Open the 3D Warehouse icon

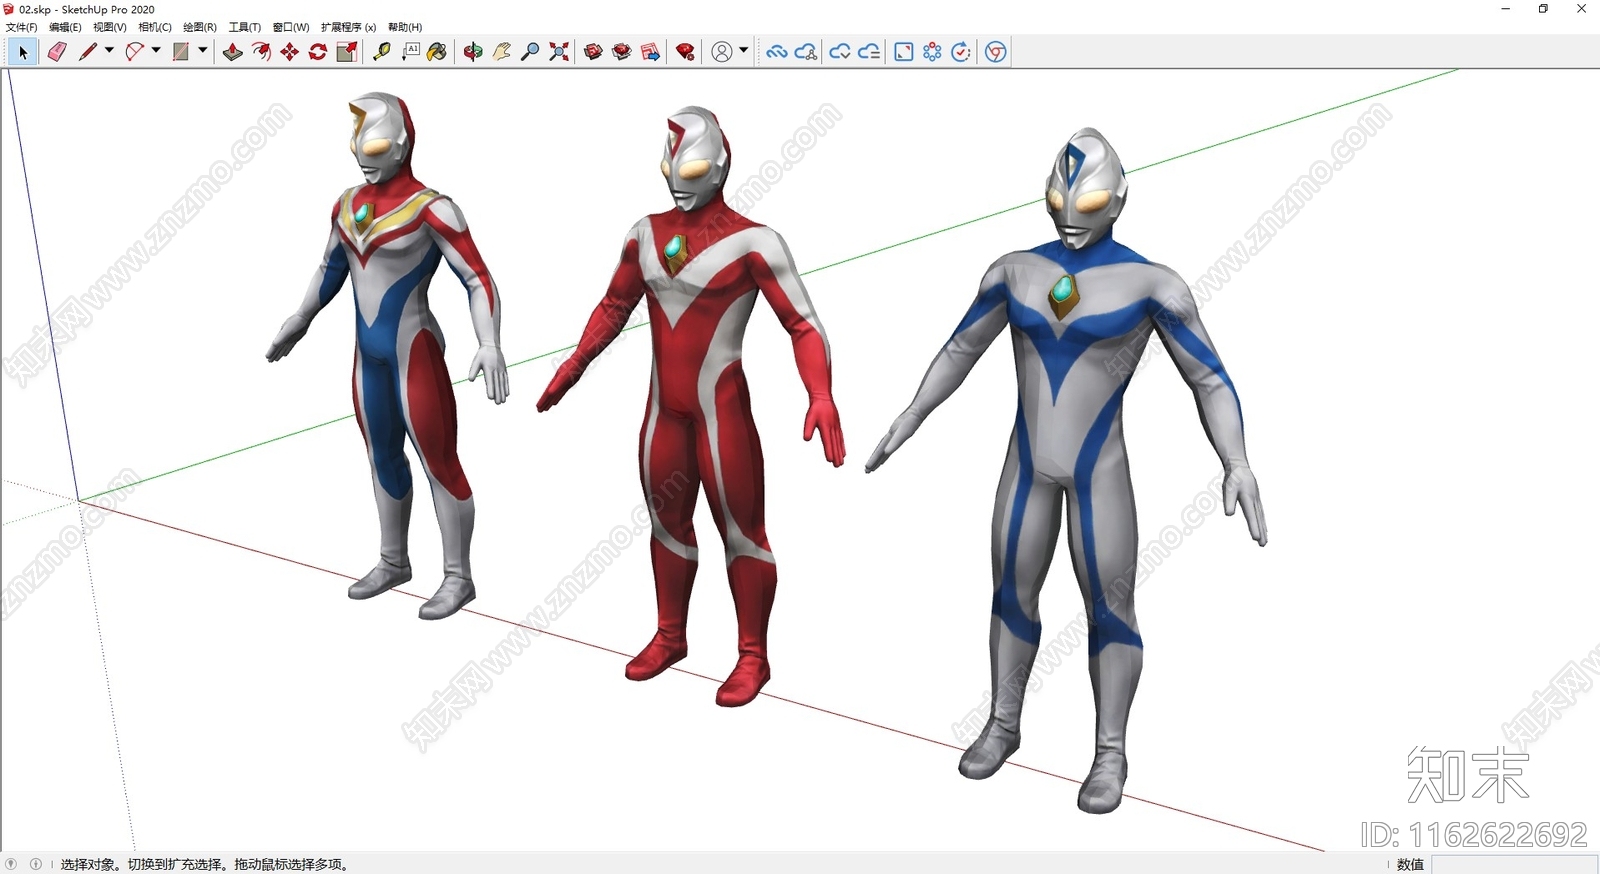pos(593,52)
